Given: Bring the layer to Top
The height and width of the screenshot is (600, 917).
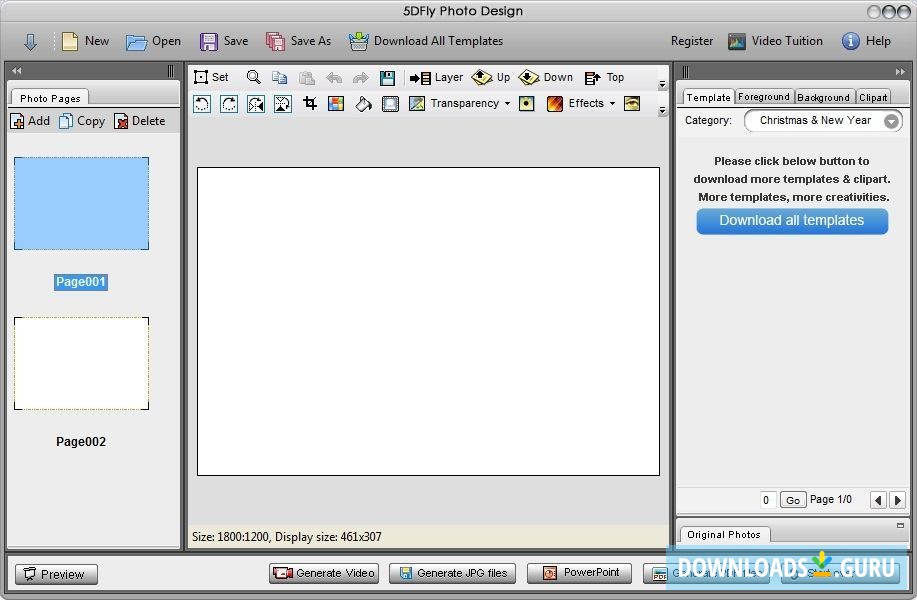Looking at the screenshot, I should (604, 77).
